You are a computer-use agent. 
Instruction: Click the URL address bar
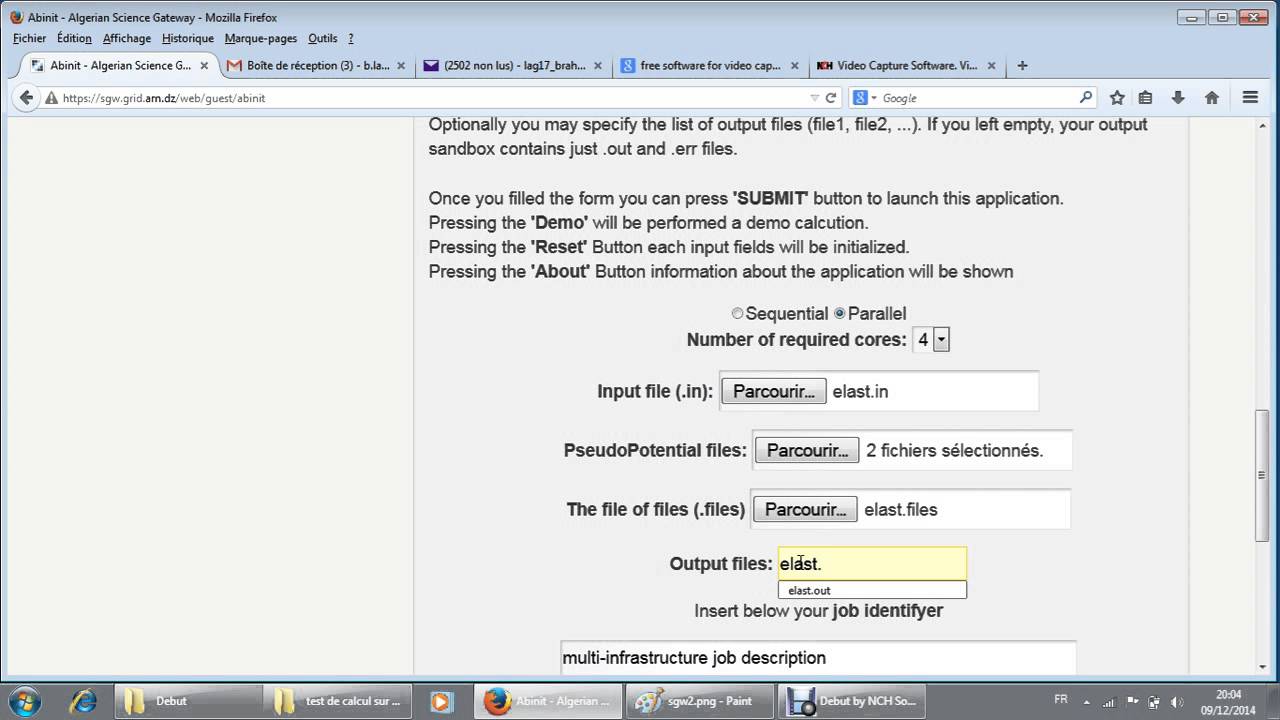430,98
